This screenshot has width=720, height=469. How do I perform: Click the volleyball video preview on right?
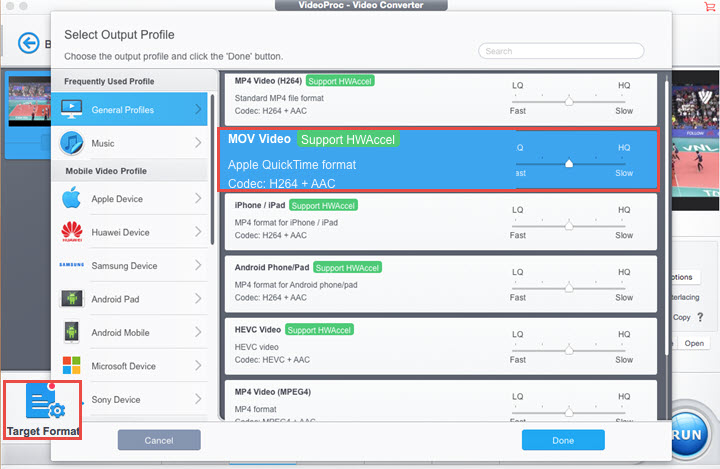[695, 140]
